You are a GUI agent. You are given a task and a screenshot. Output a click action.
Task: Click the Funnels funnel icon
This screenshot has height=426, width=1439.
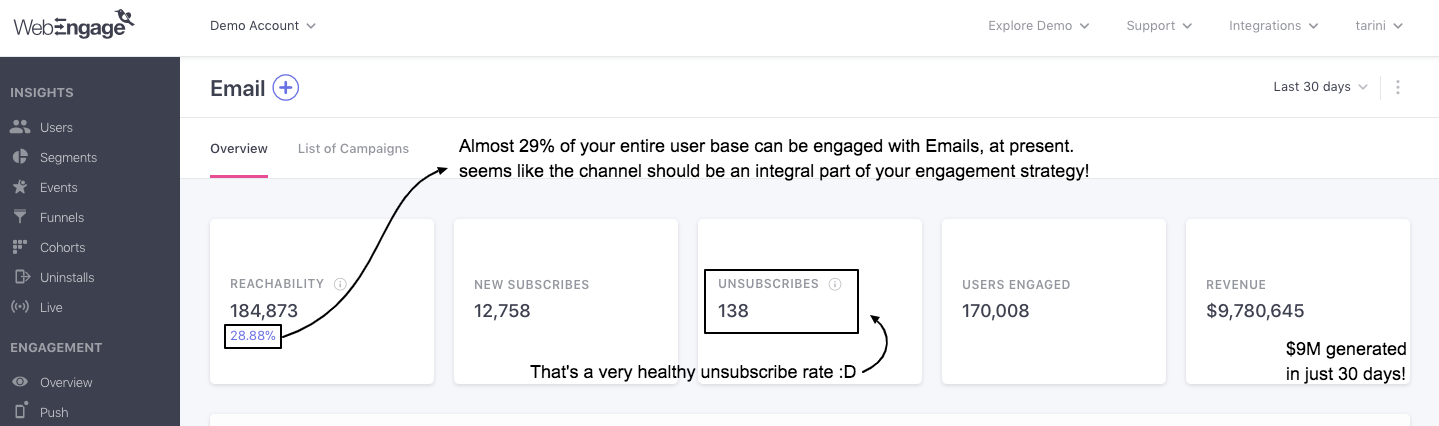(20, 217)
